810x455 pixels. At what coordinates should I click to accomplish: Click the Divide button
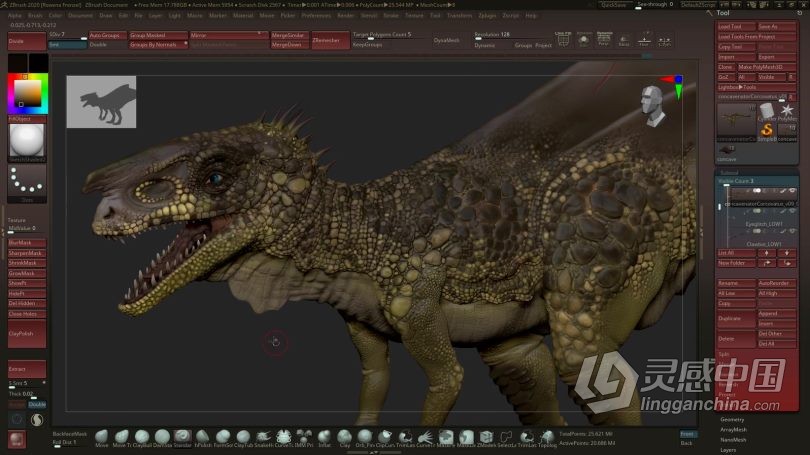(27, 41)
